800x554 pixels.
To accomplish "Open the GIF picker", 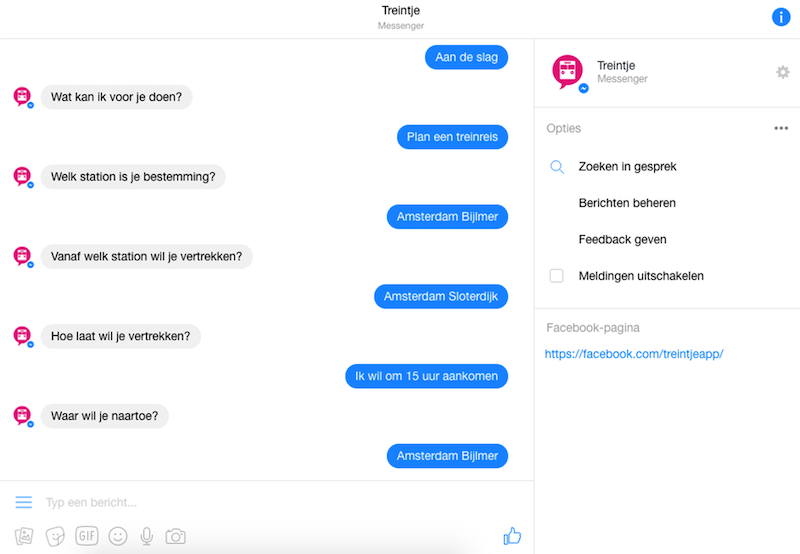I will pos(87,536).
